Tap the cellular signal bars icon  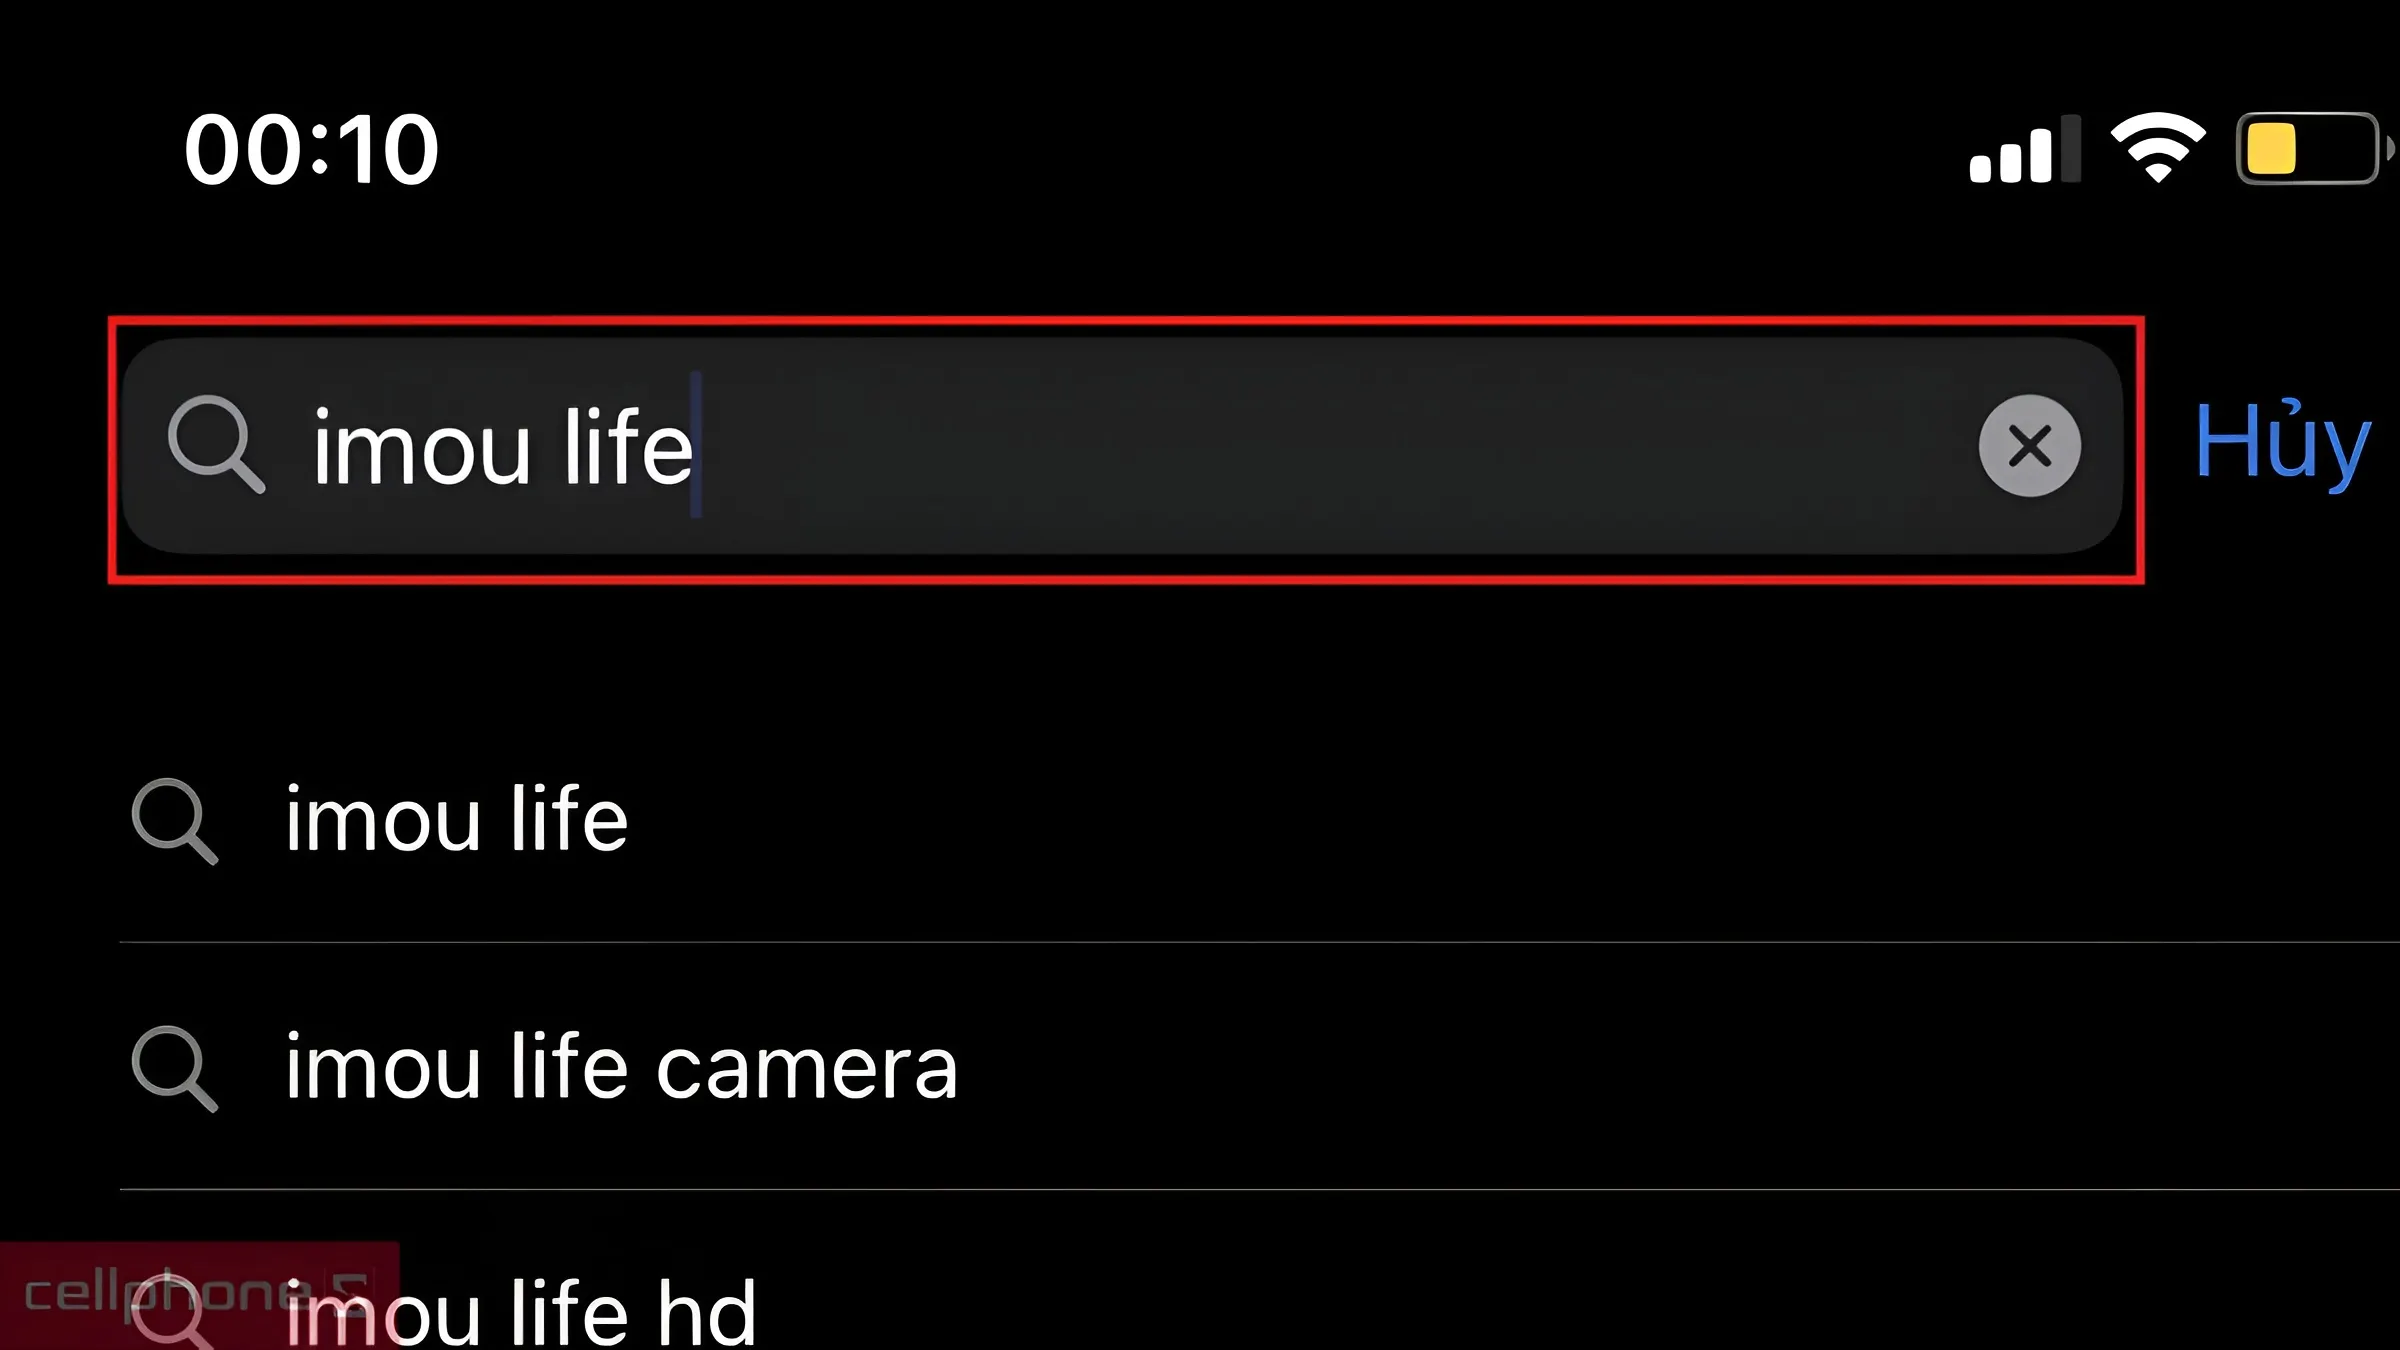pos(2025,149)
